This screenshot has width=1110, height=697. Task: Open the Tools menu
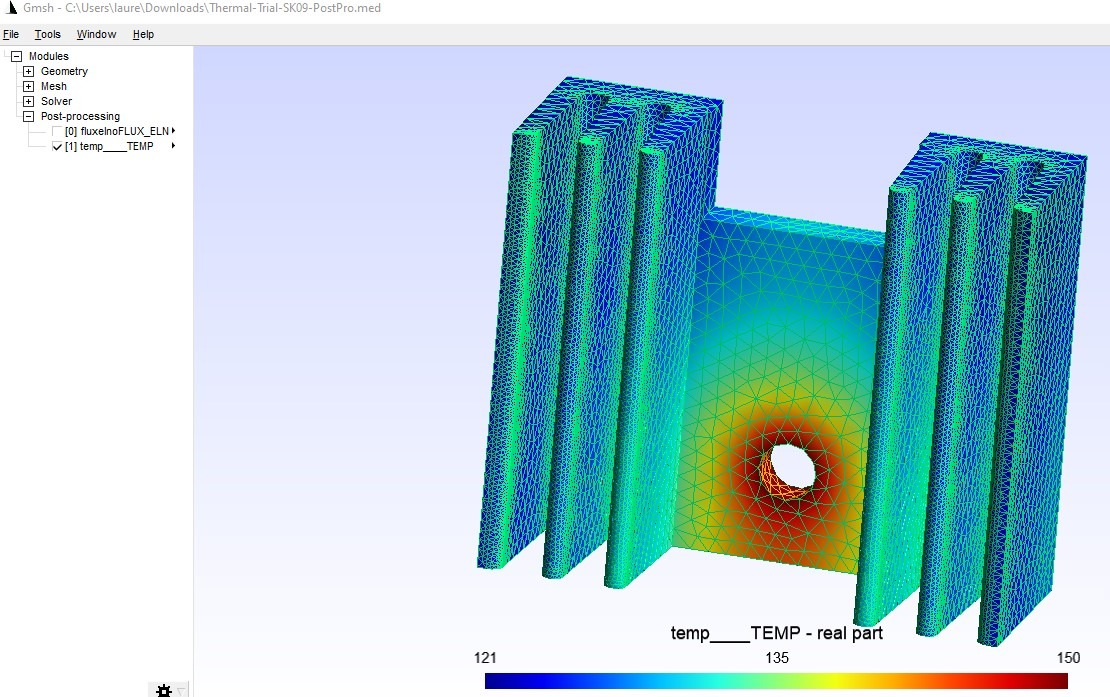(47, 34)
